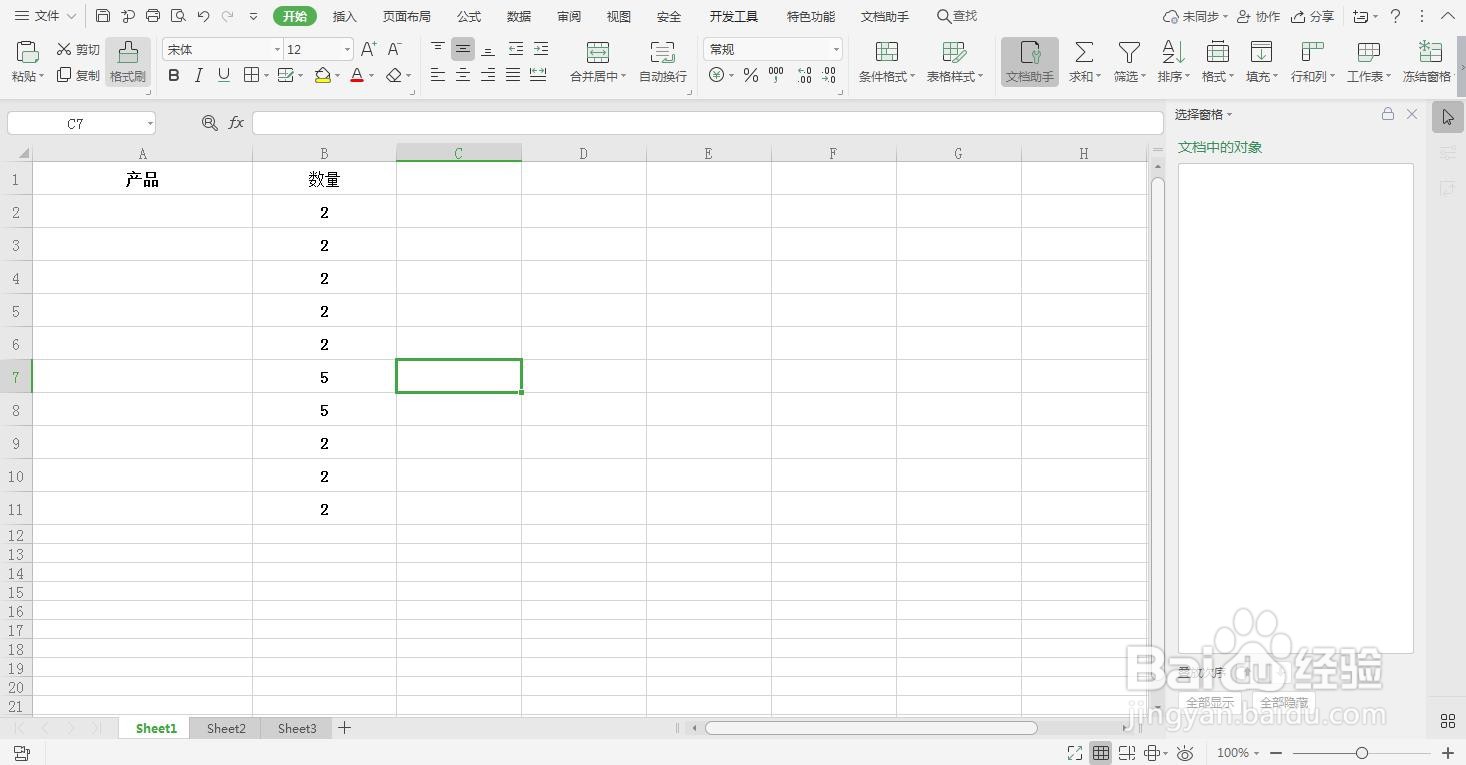
Task: Expand the Name Box dropdown for C7
Action: [x=150, y=123]
